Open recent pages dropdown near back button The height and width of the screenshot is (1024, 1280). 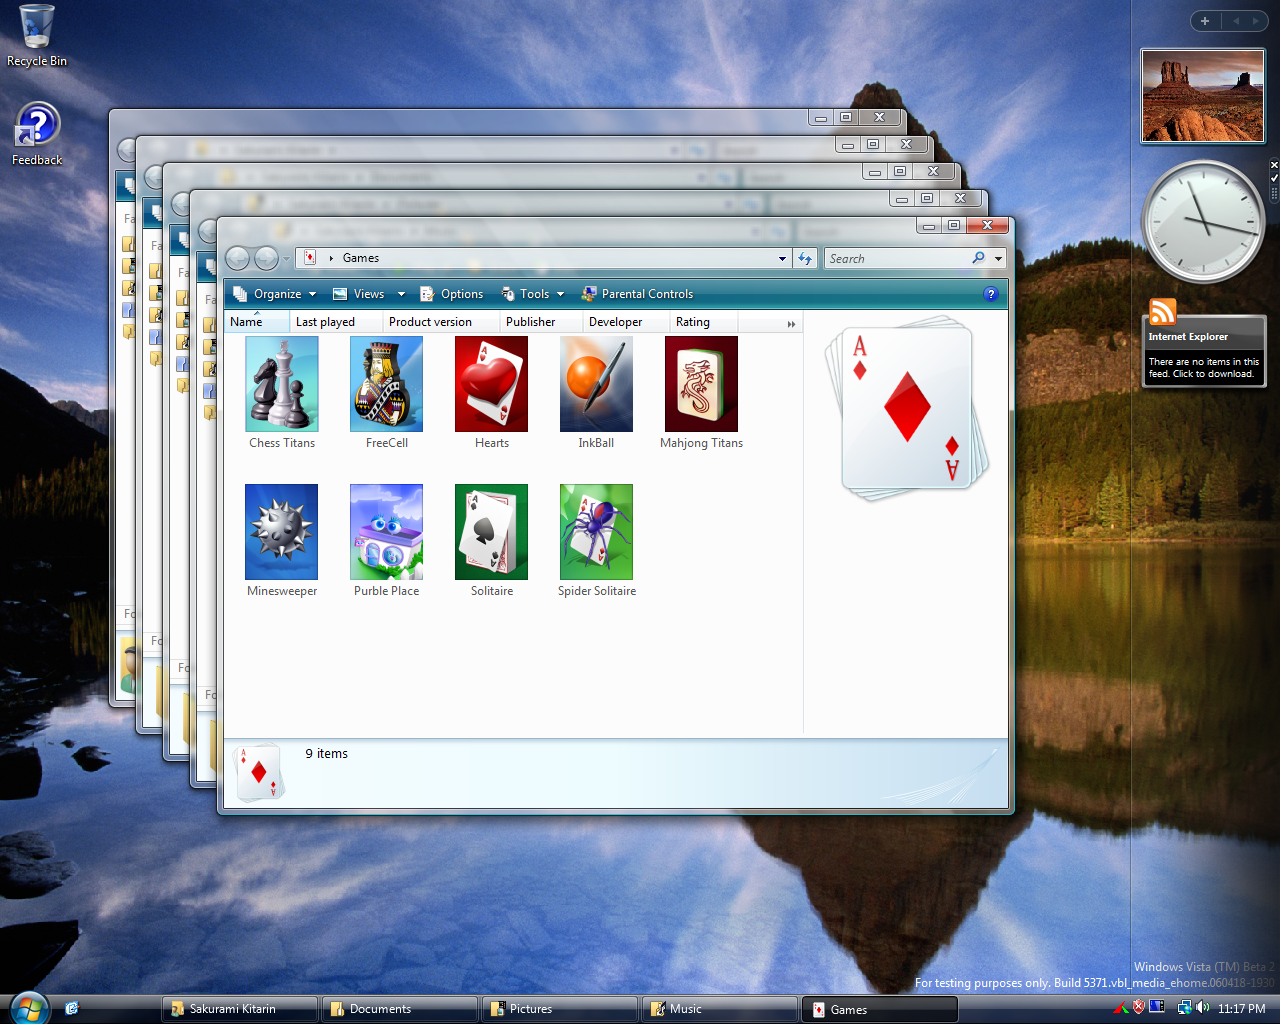click(286, 259)
